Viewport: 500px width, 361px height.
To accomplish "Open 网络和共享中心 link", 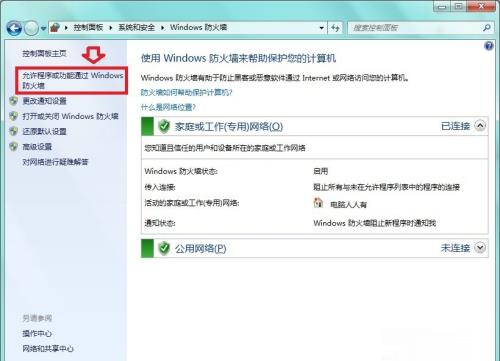I will (x=48, y=349).
